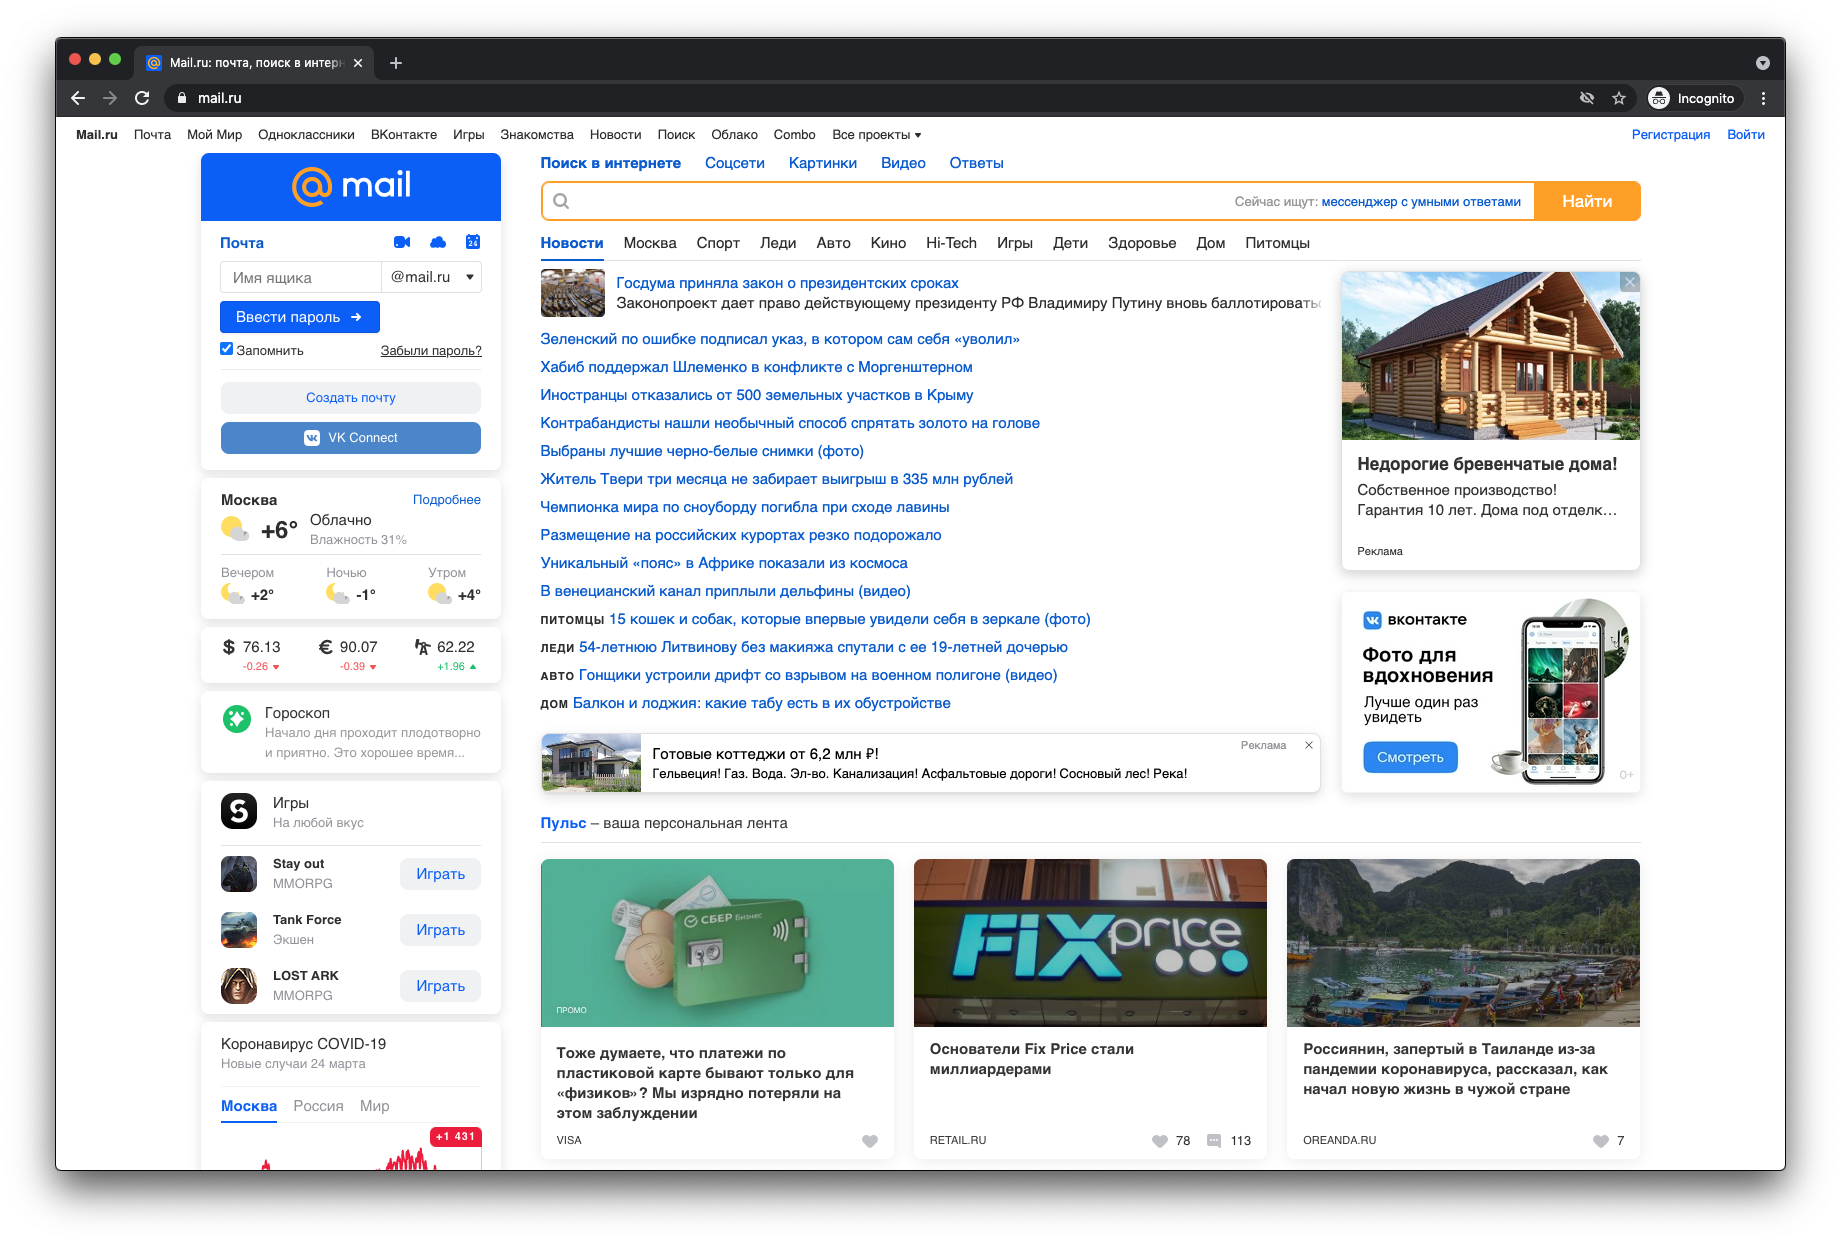Open the browser tab search dropdown arrow
1841x1244 pixels.
(1763, 63)
